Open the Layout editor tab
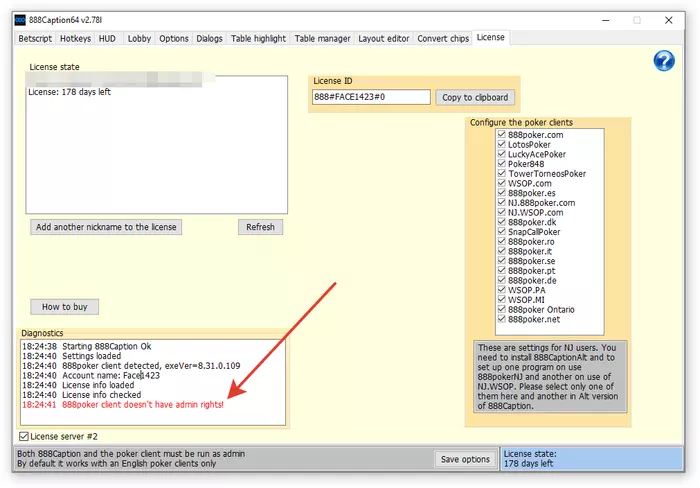The width and height of the screenshot is (700, 488). click(x=383, y=39)
